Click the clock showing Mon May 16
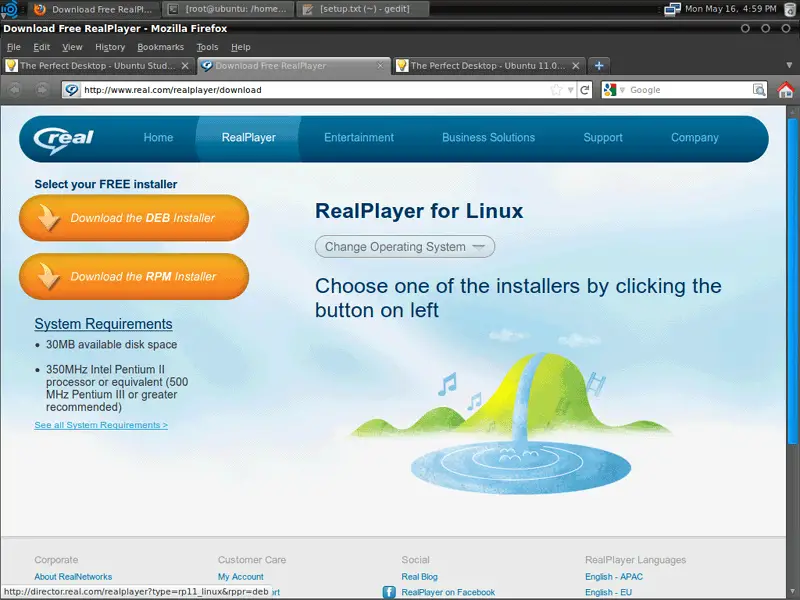This screenshot has height=600, width=800. pyautogui.click(x=731, y=9)
